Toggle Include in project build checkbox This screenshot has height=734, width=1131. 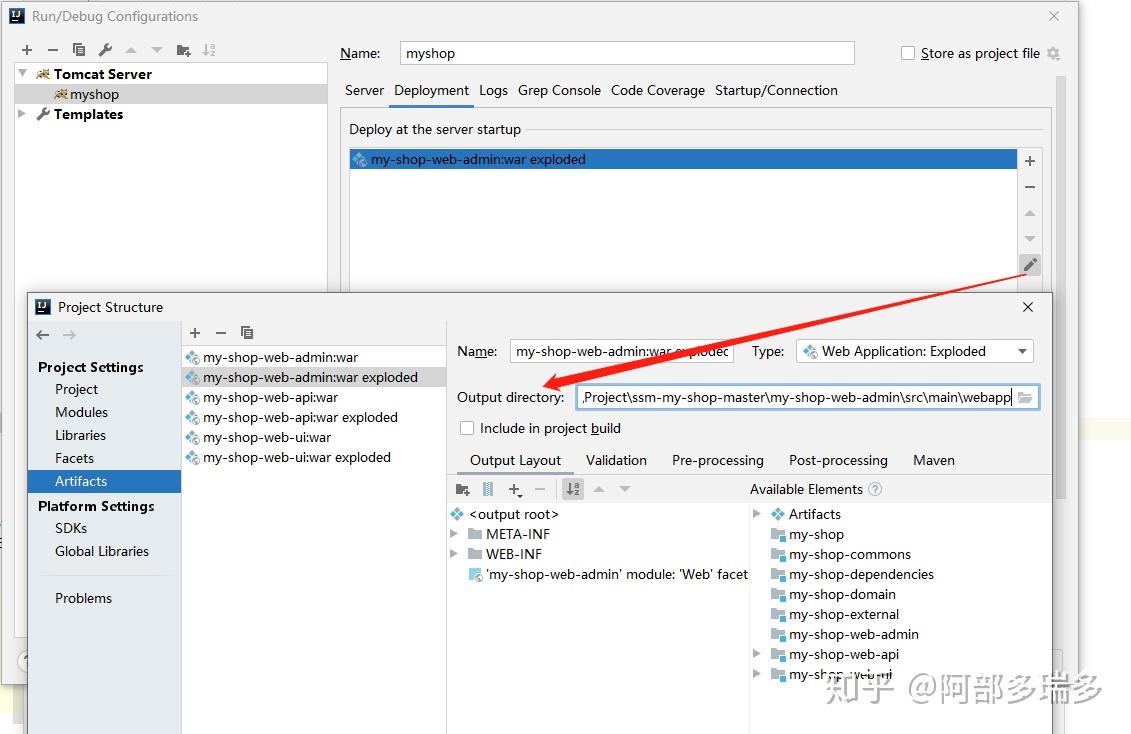click(x=467, y=428)
